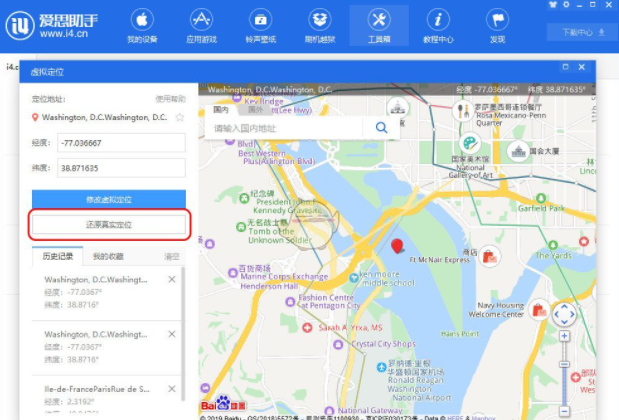The image size is (619, 420).
Task: Click the Tomb of the Unknown Soldier marker
Action: (x=241, y=227)
